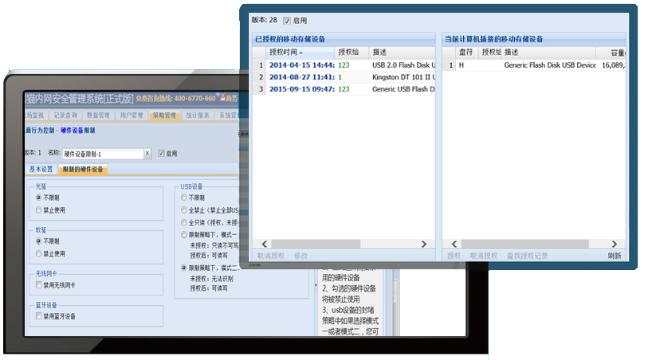Select 限制策略下 模式一 option

point(184,235)
